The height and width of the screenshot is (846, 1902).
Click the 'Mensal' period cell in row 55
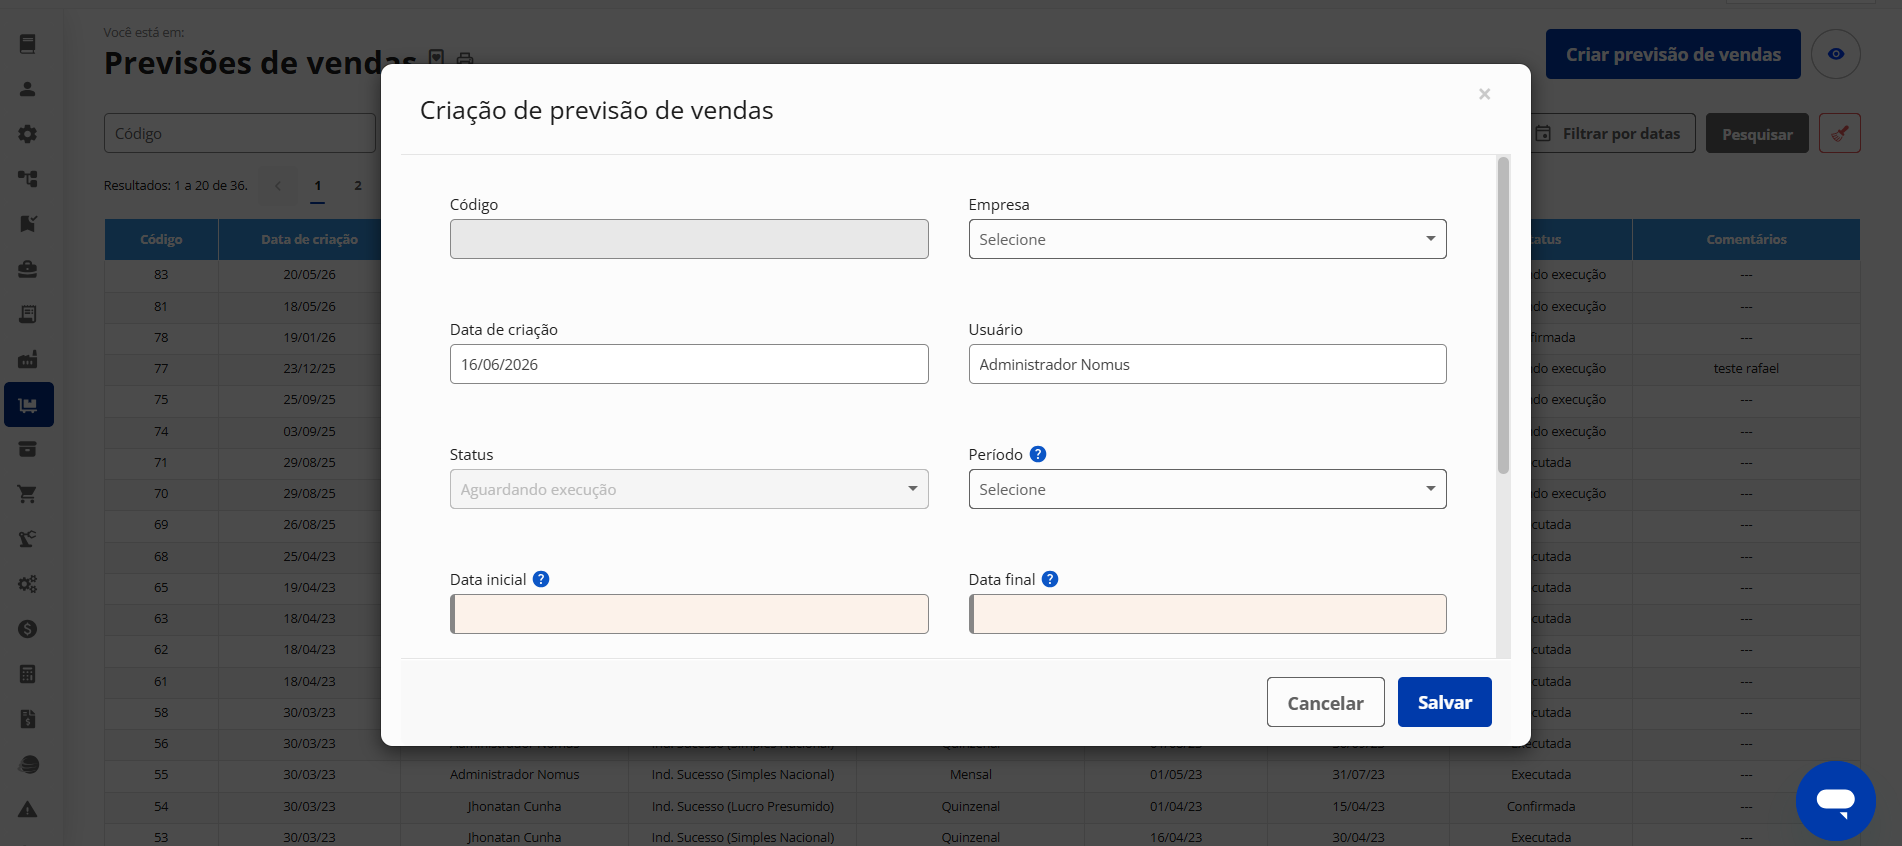(x=970, y=775)
